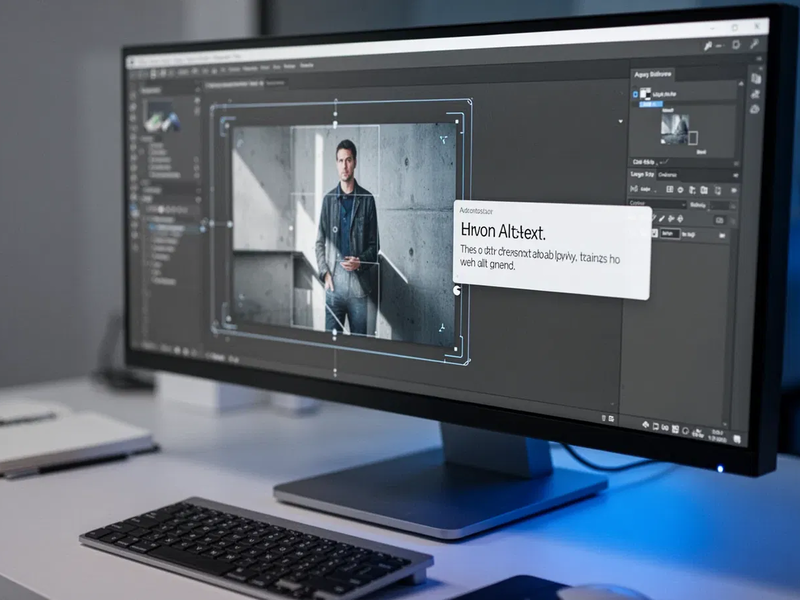Toggle the blue checkbox beside the top-right panel layer

[634, 94]
